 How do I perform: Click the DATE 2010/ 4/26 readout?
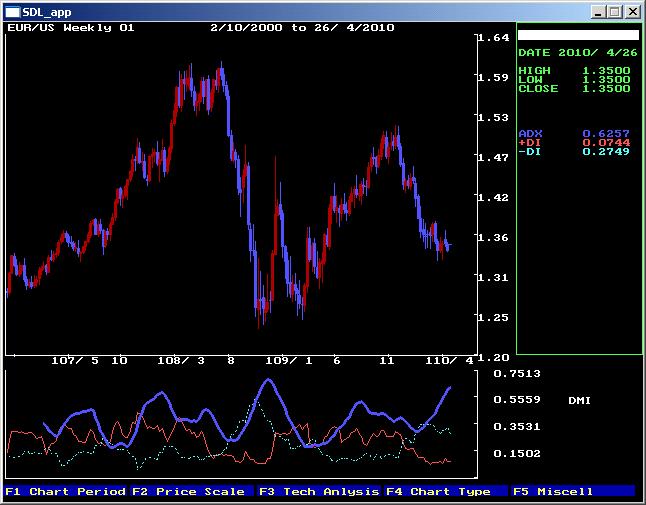578,53
